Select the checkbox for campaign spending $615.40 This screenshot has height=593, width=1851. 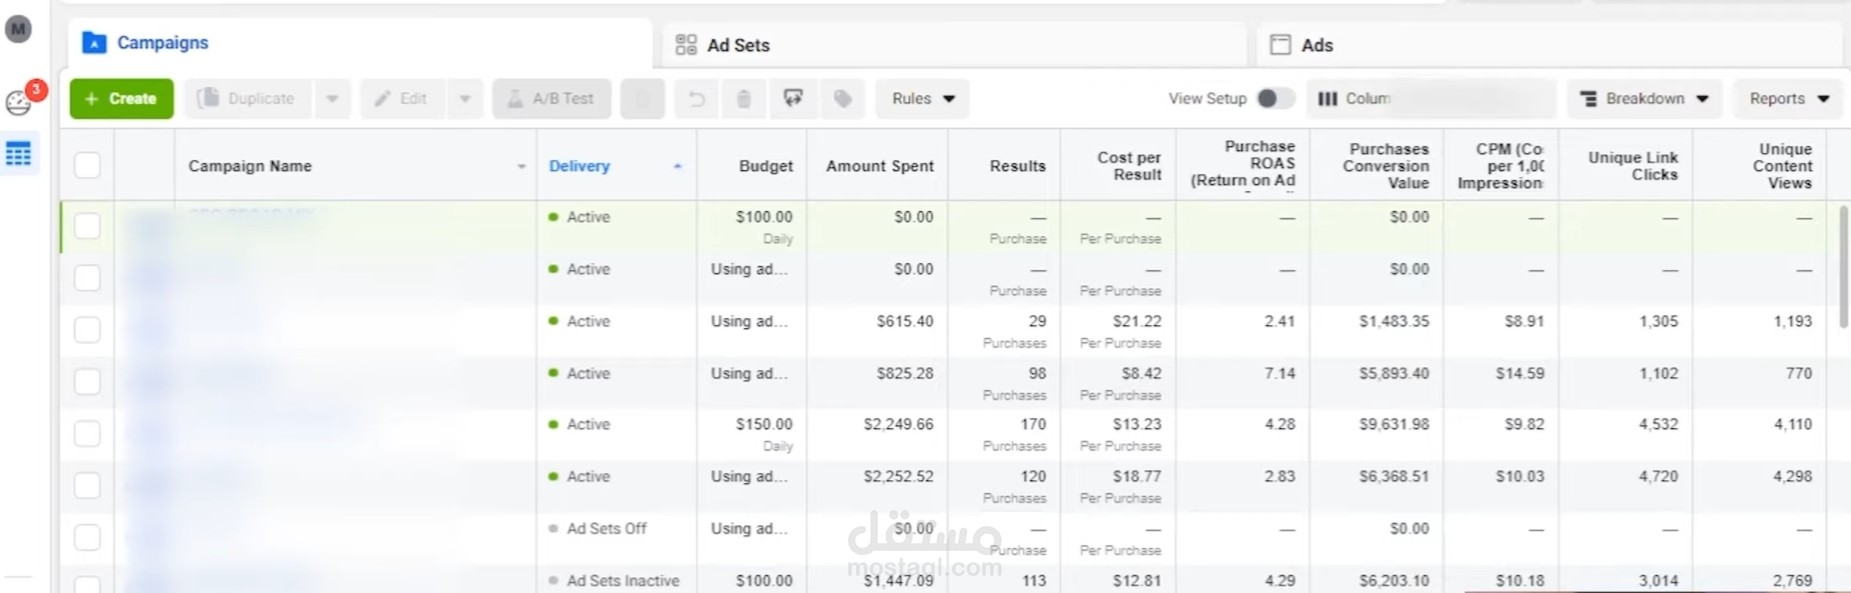point(87,330)
